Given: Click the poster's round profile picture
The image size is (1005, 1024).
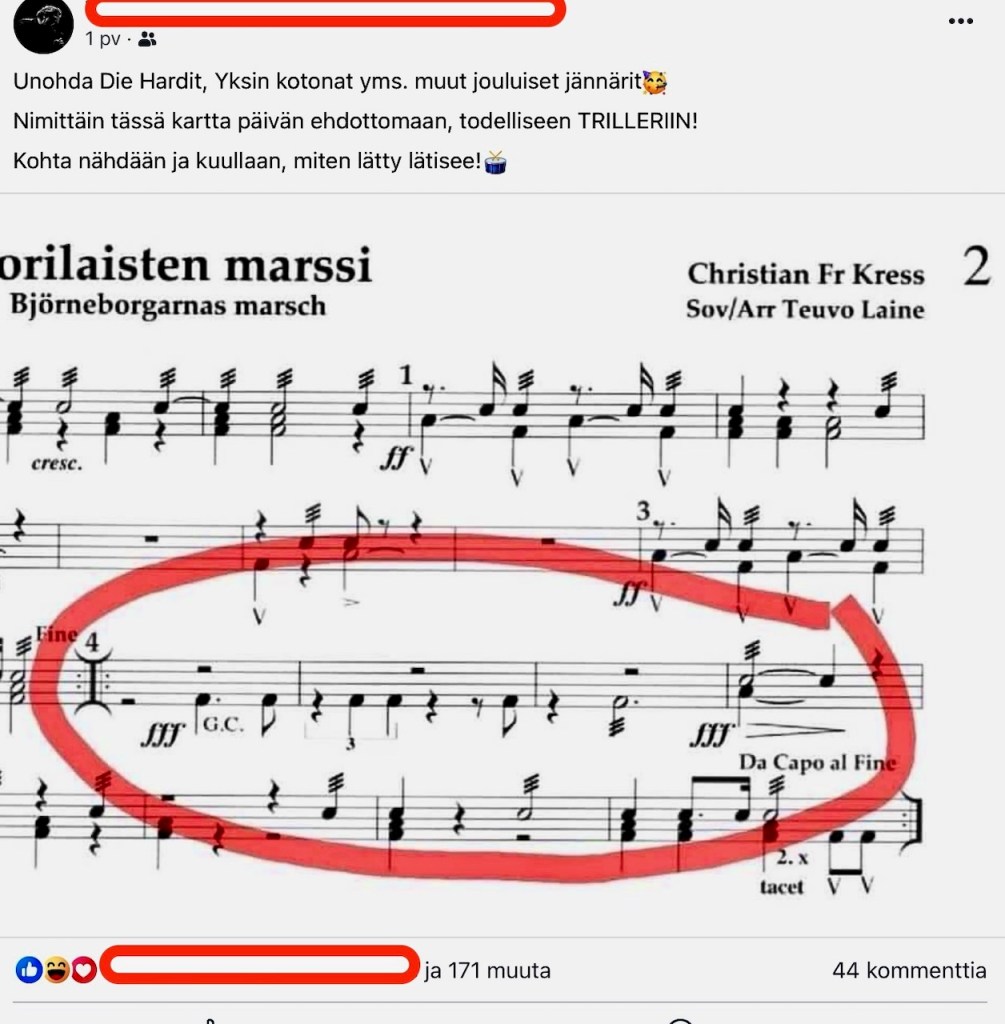Looking at the screenshot, I should pos(44,25).
